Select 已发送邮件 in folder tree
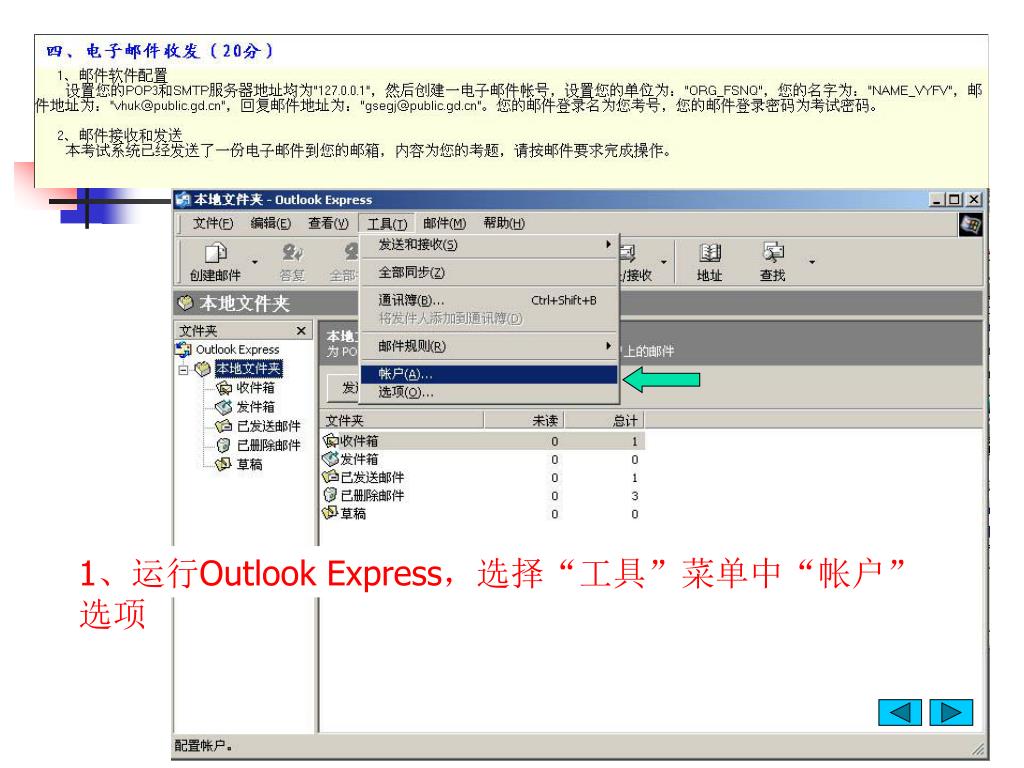The image size is (1024, 768). pyautogui.click(x=268, y=426)
